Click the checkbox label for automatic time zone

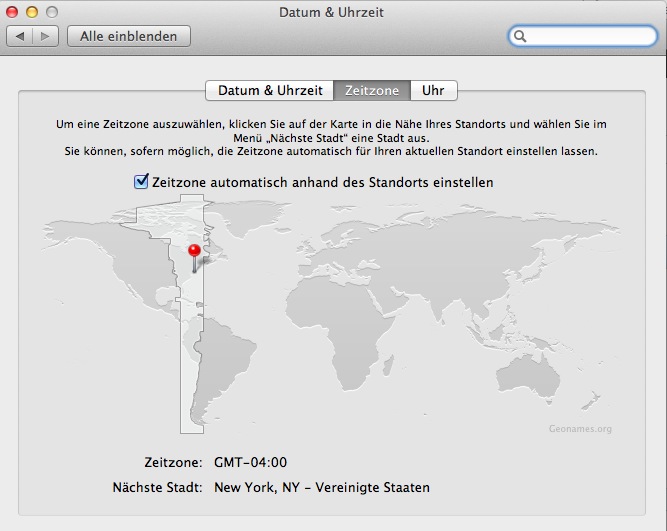click(322, 182)
